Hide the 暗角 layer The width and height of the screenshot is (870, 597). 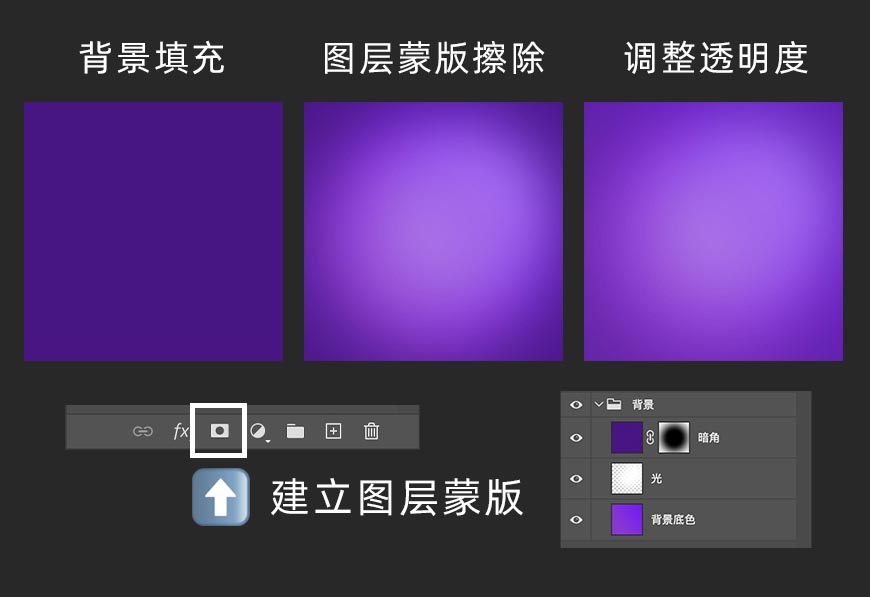point(575,437)
